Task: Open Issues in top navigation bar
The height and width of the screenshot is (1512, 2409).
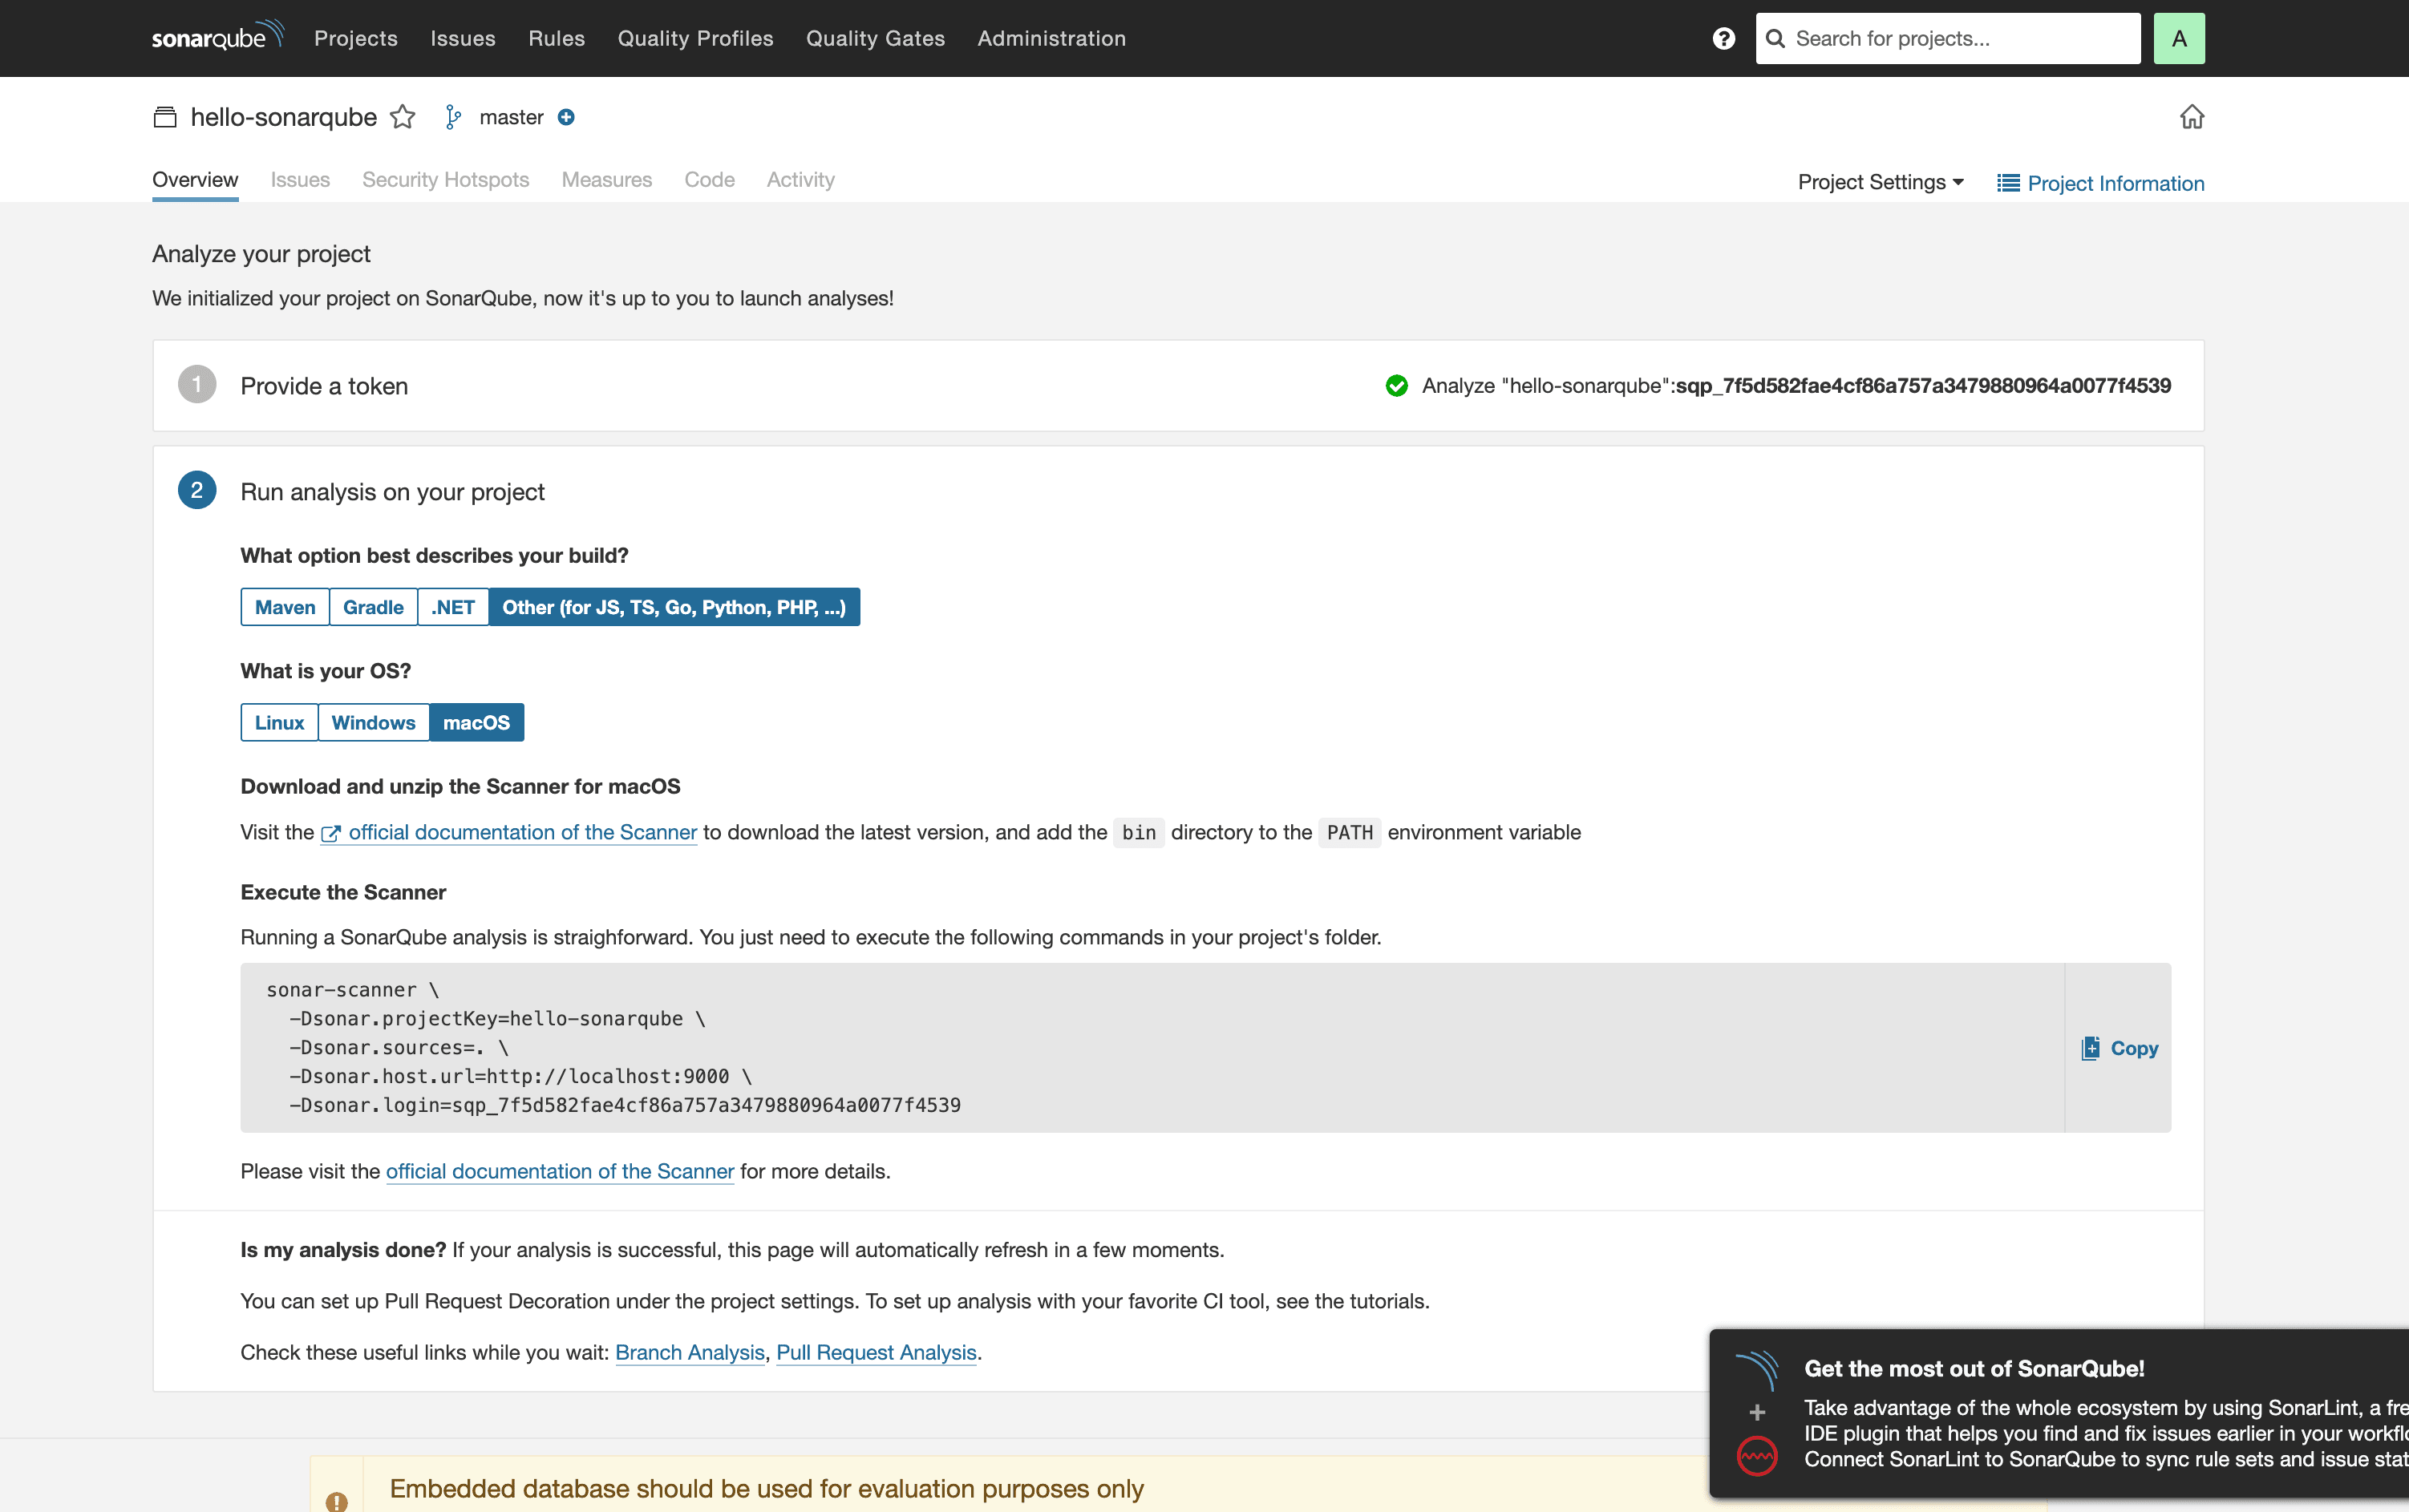Action: [463, 38]
